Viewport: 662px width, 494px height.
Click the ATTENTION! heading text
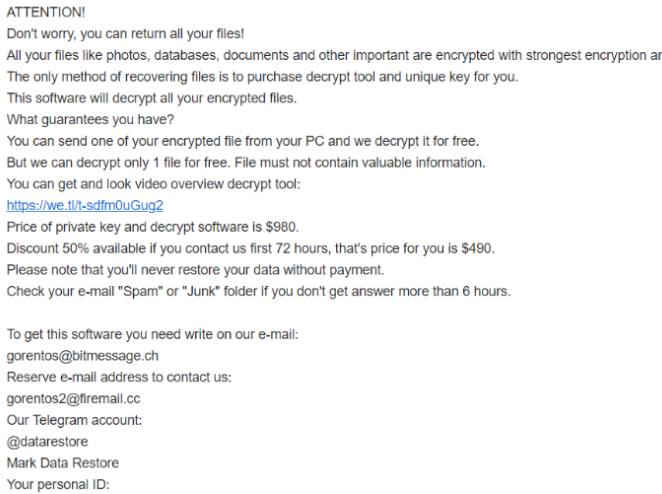45,11
